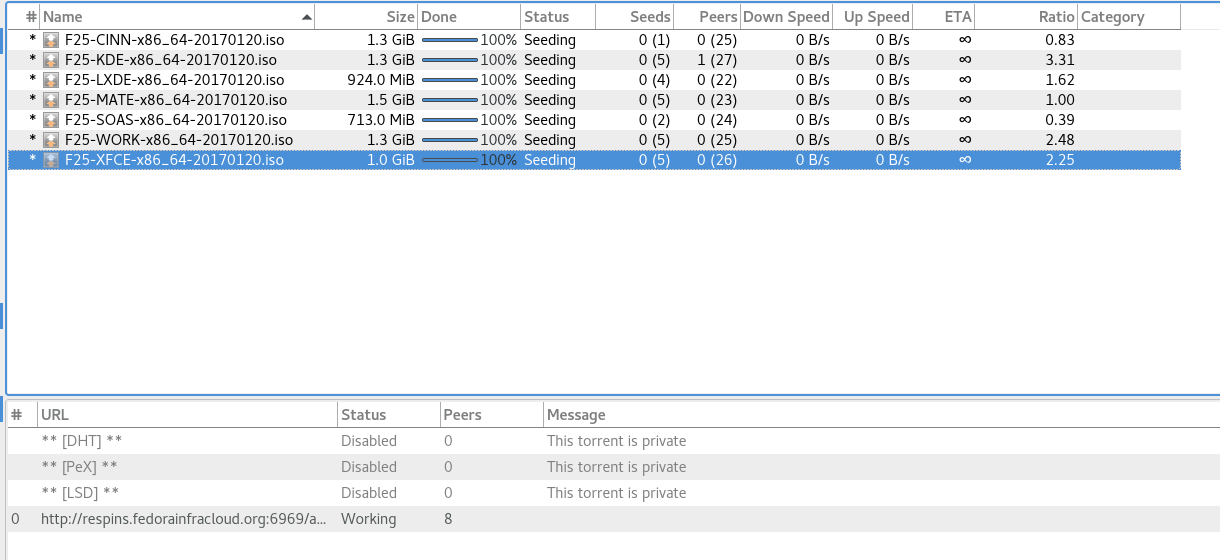The height and width of the screenshot is (560, 1220).
Task: Click ratio value 1.62
Action: pos(1060,80)
